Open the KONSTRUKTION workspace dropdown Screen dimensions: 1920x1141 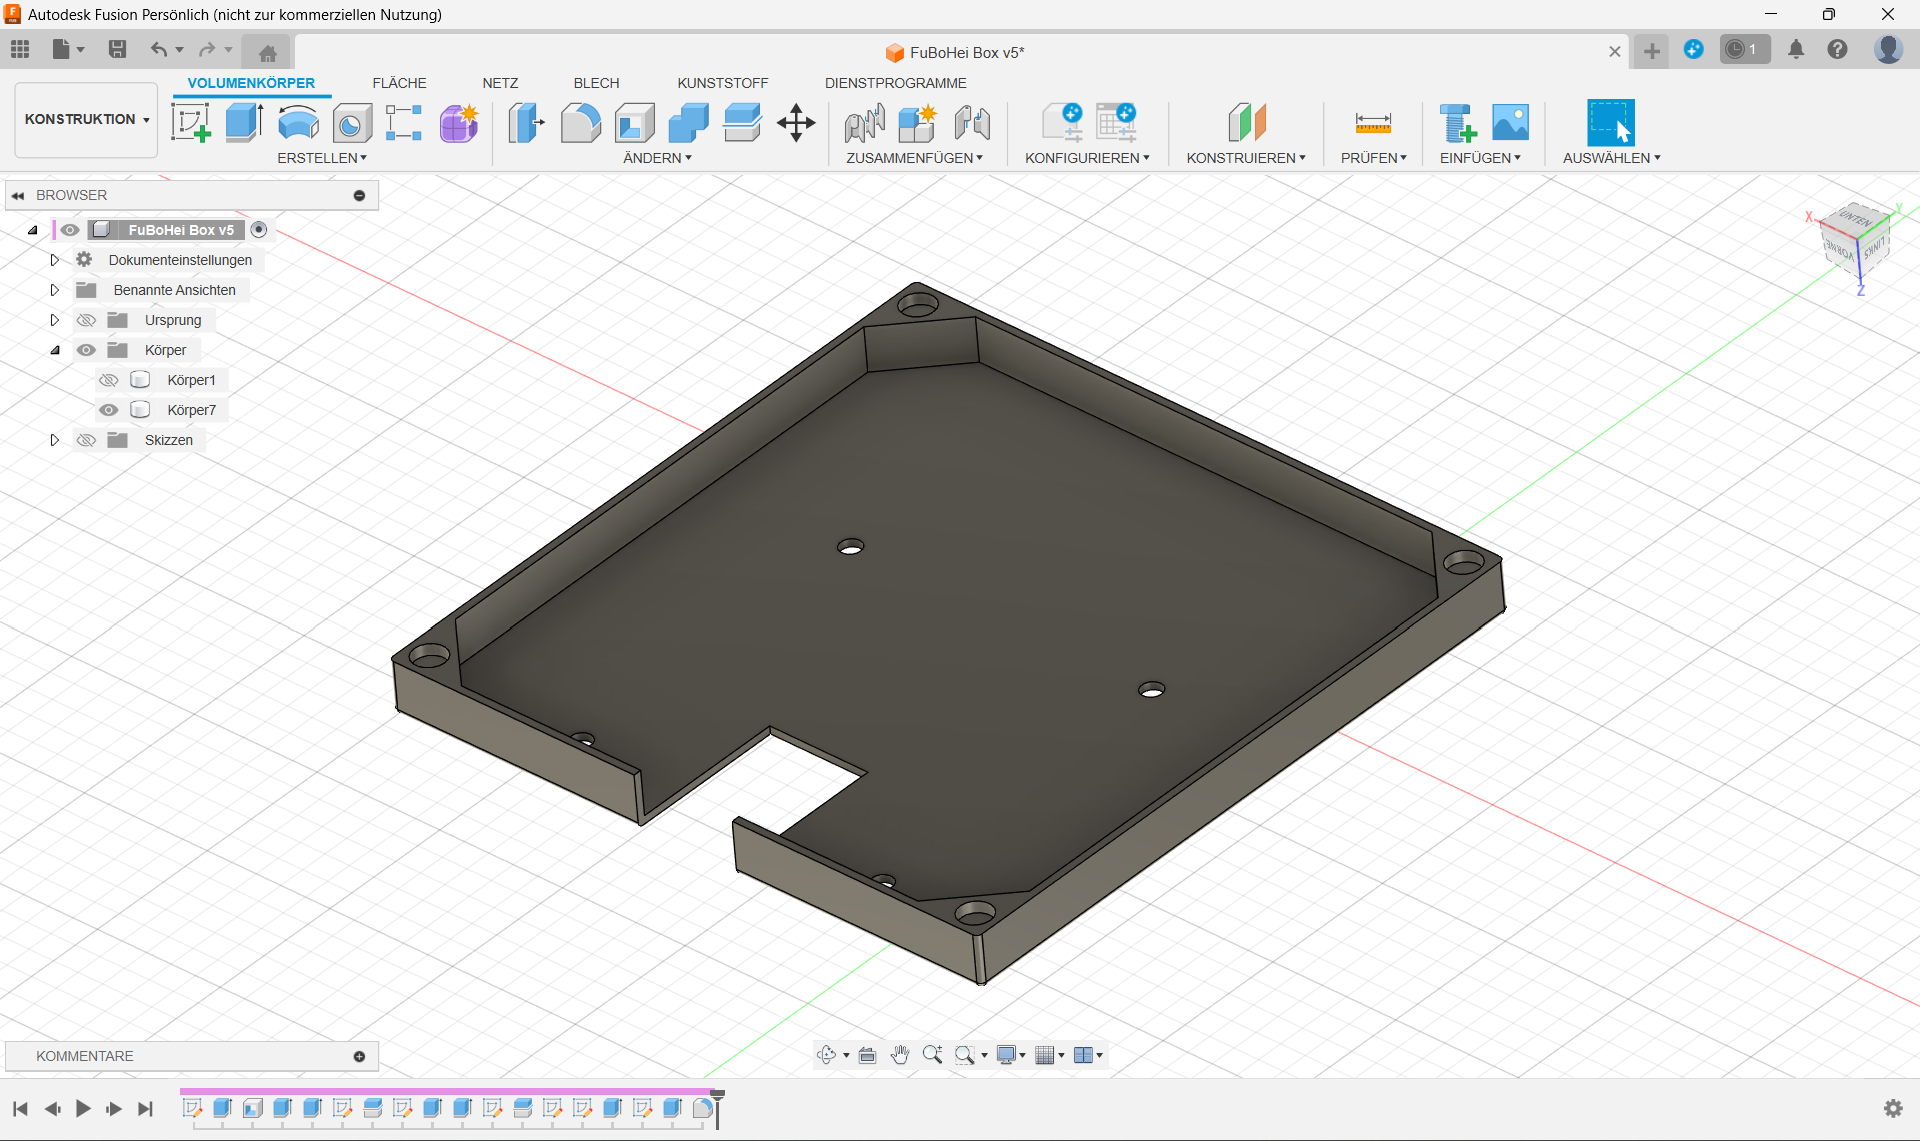[x=87, y=119]
